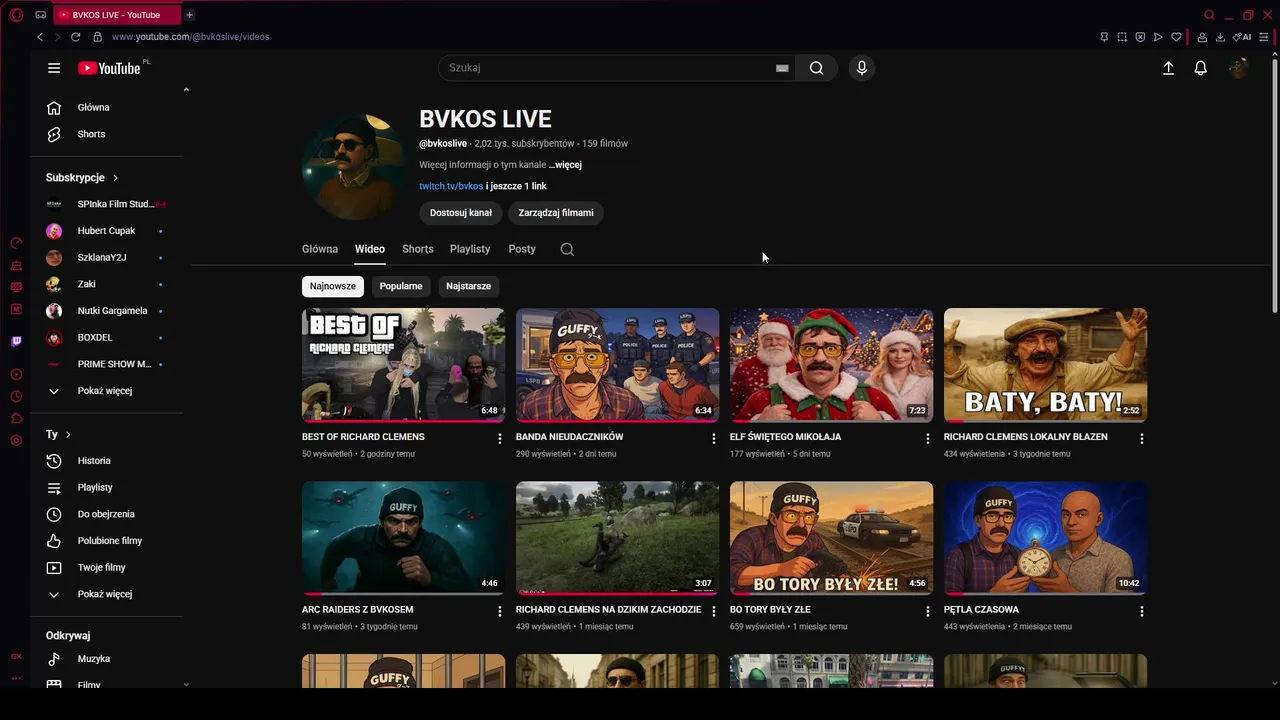Open Twitch in the Opera GX sidebar

16,341
